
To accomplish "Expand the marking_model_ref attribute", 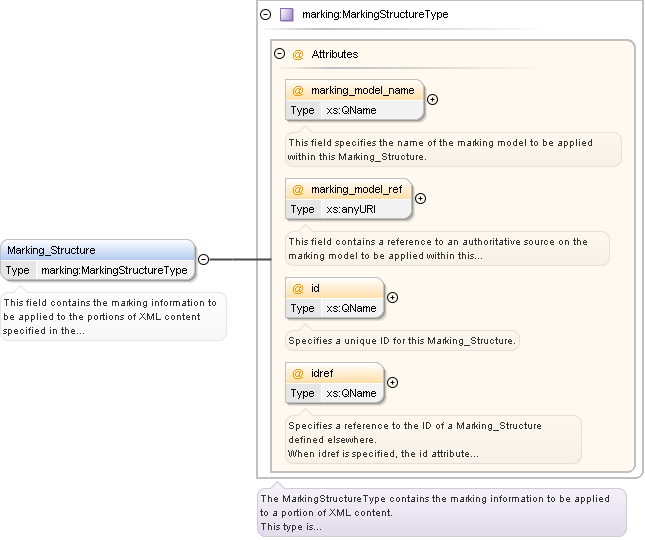I will [420, 198].
